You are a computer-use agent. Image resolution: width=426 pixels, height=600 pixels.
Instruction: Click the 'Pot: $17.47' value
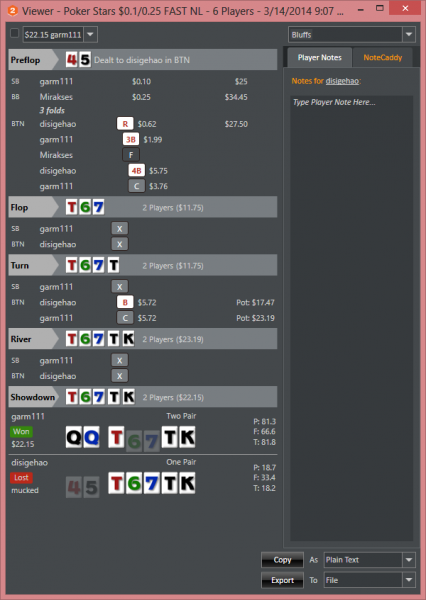pos(255,302)
